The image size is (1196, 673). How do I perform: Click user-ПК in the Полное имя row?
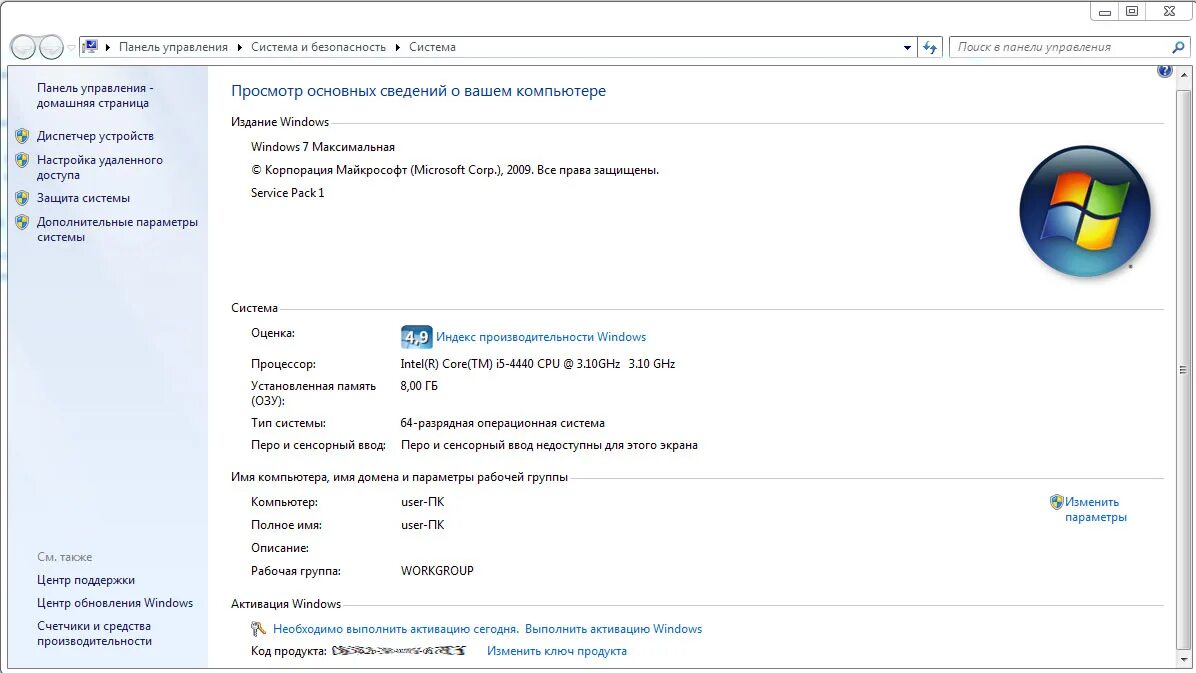click(x=423, y=525)
